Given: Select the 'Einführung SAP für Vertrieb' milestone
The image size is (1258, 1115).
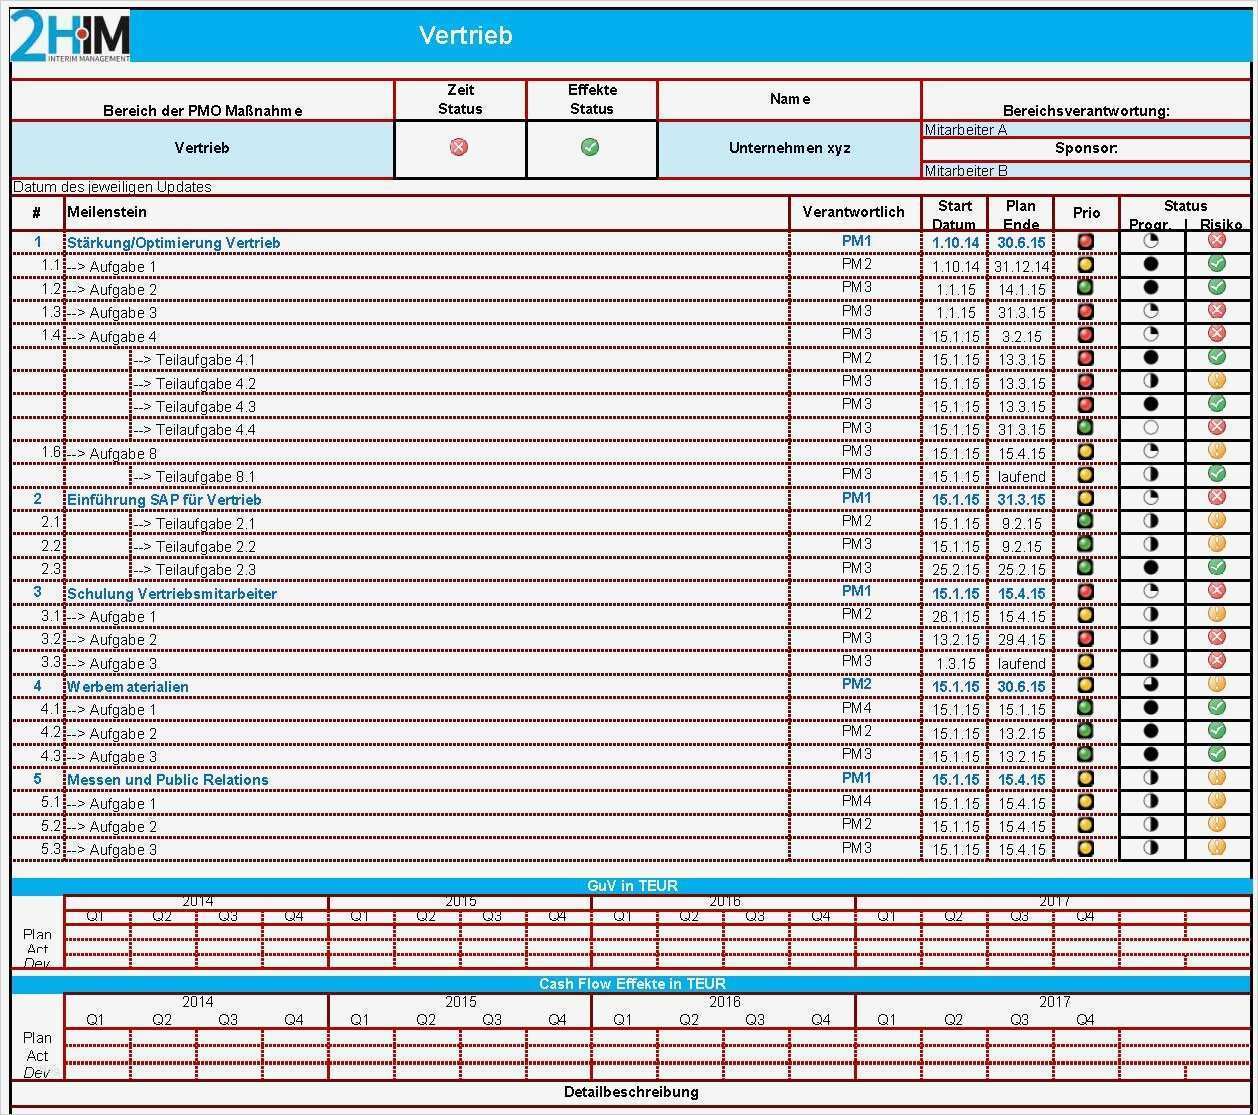Looking at the screenshot, I should click(x=164, y=500).
